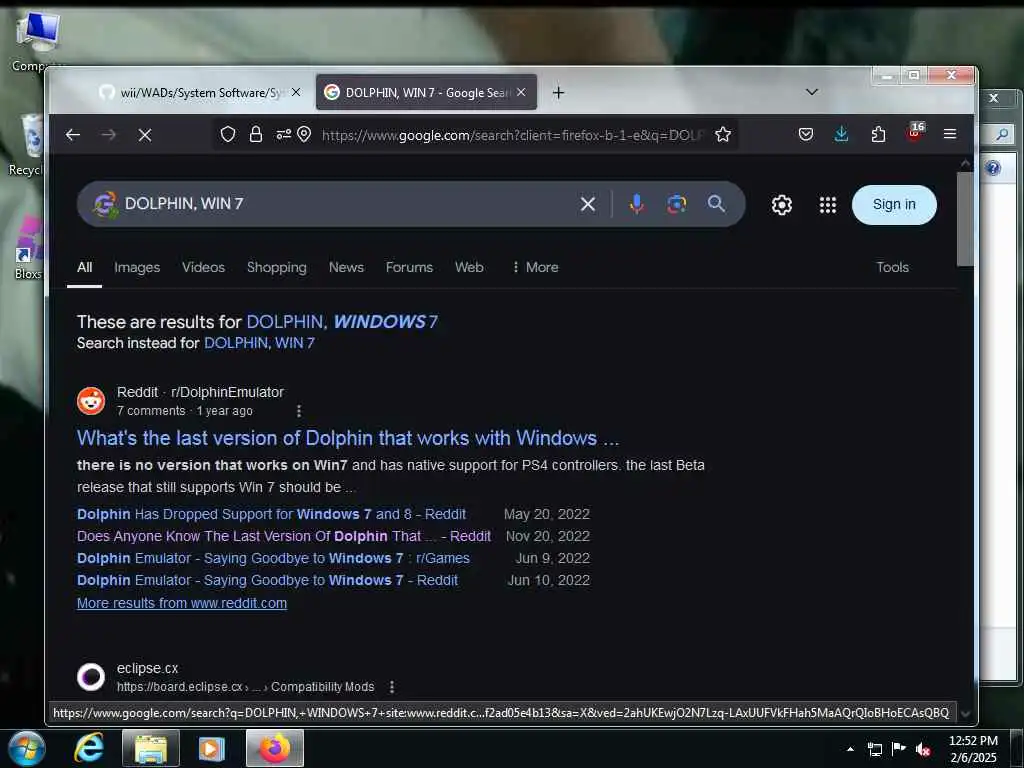Open More results from www.reddit.com
Image resolution: width=1024 pixels, height=768 pixels.
click(182, 603)
